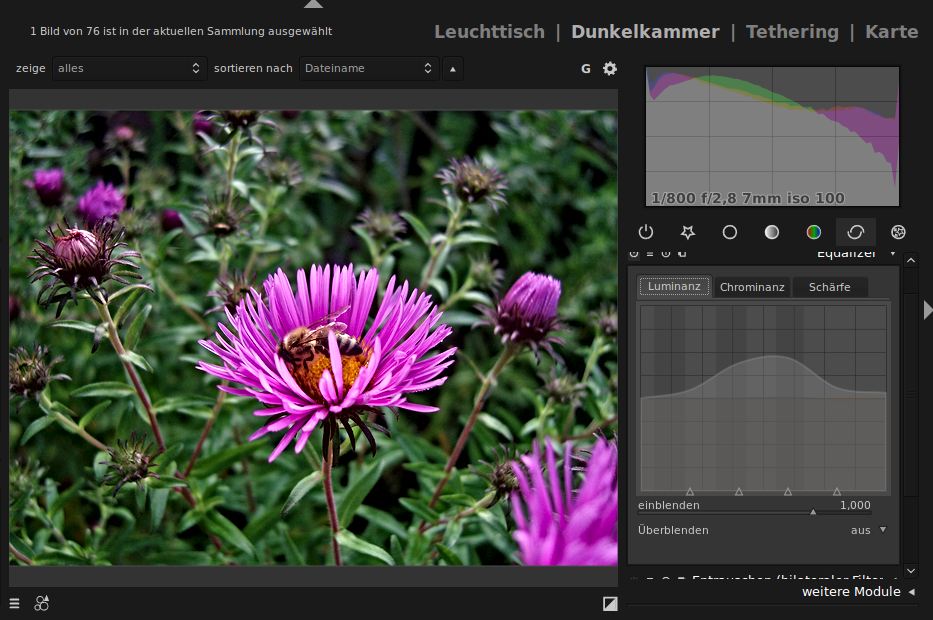This screenshot has height=620, width=933.
Task: Click the einblenden value '1,000'
Action: 855,505
